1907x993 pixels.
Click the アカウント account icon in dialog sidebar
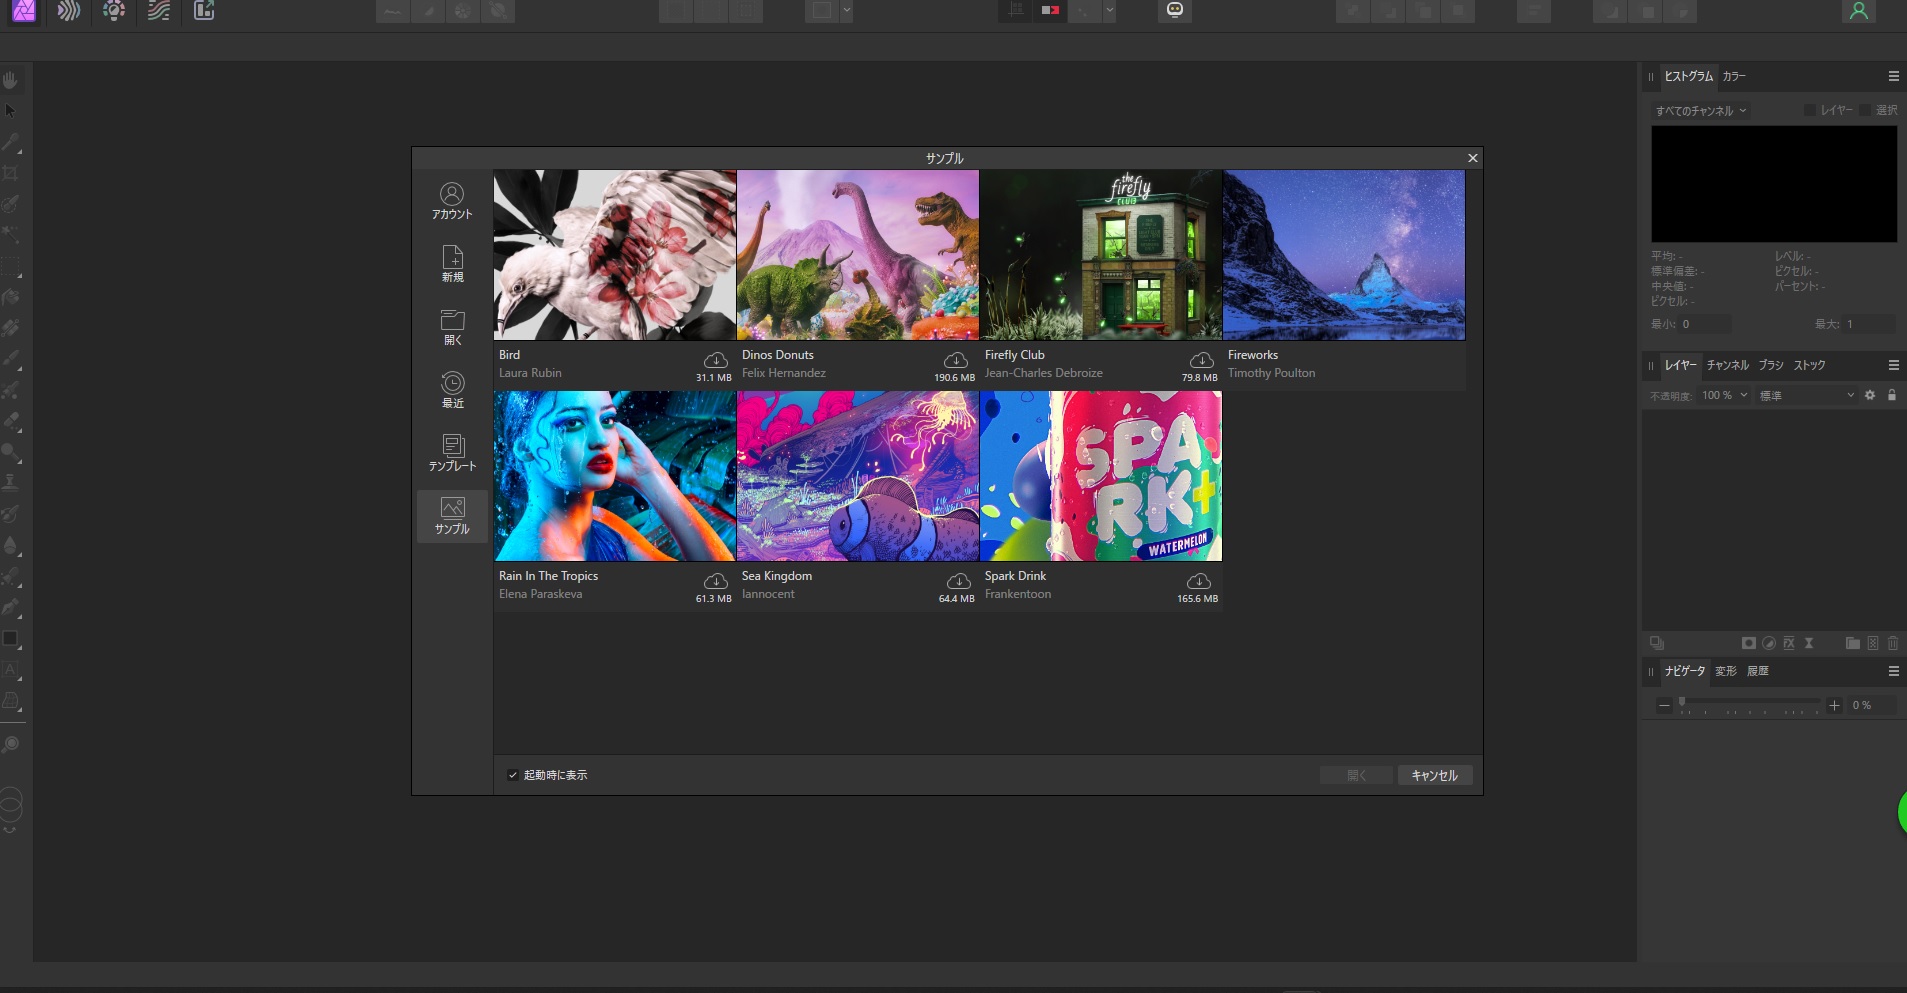(452, 200)
